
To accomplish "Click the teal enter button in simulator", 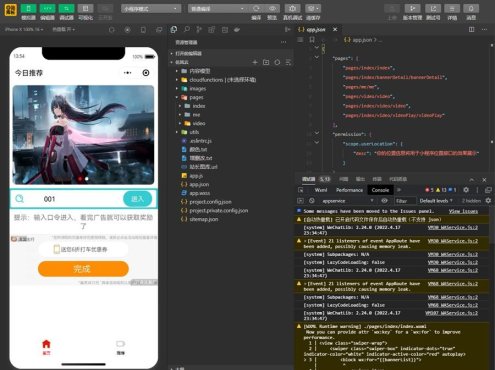I will pyautogui.click(x=137, y=199).
